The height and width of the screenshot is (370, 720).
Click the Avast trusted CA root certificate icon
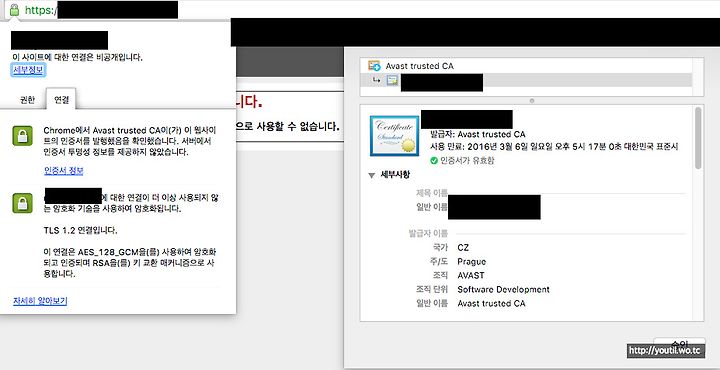374,66
